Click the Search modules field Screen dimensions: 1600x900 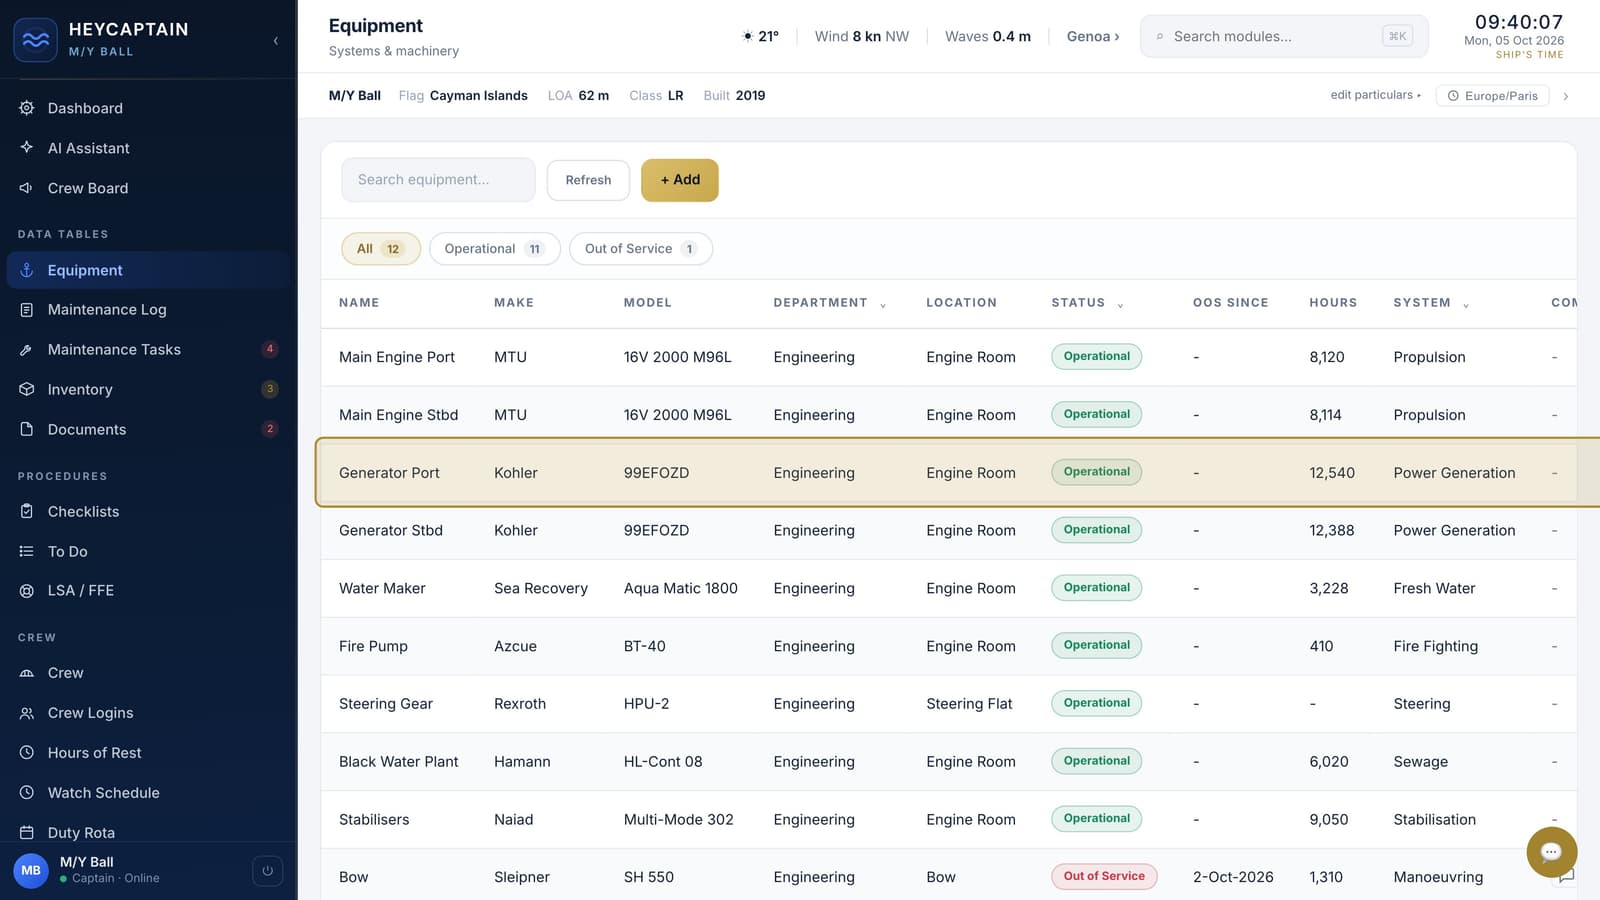click(x=1284, y=36)
